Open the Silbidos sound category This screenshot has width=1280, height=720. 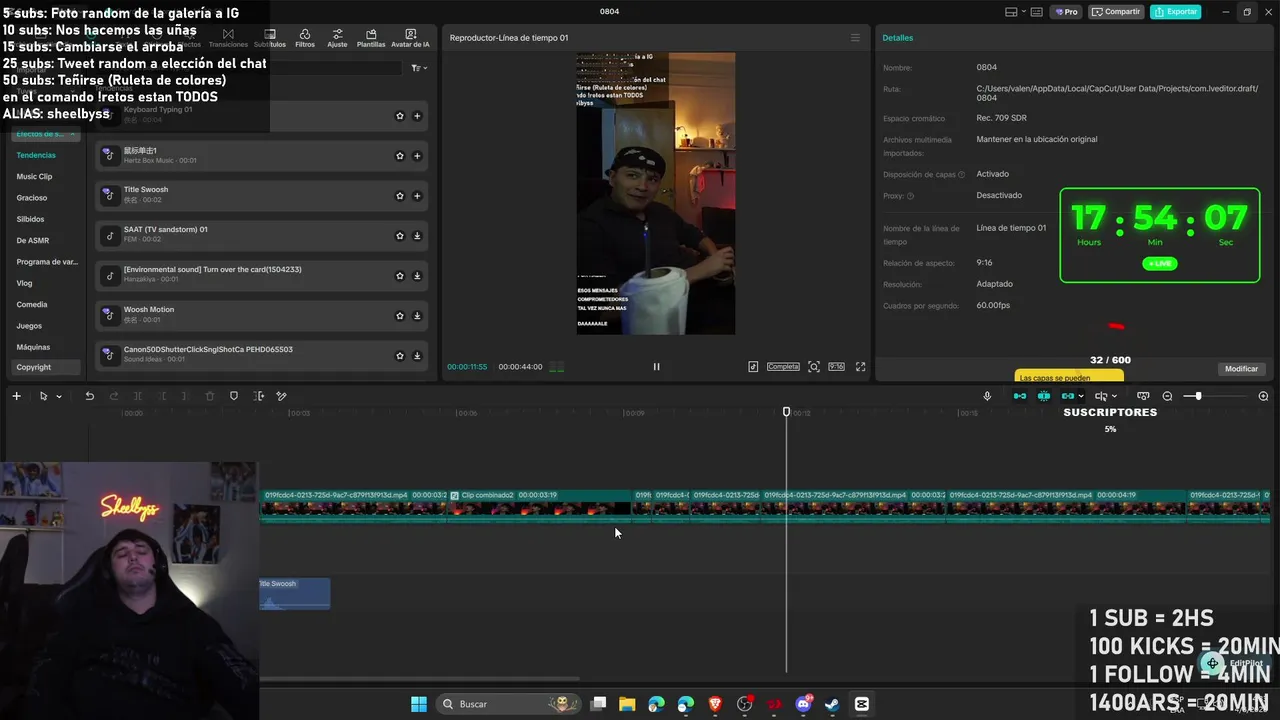(30, 219)
